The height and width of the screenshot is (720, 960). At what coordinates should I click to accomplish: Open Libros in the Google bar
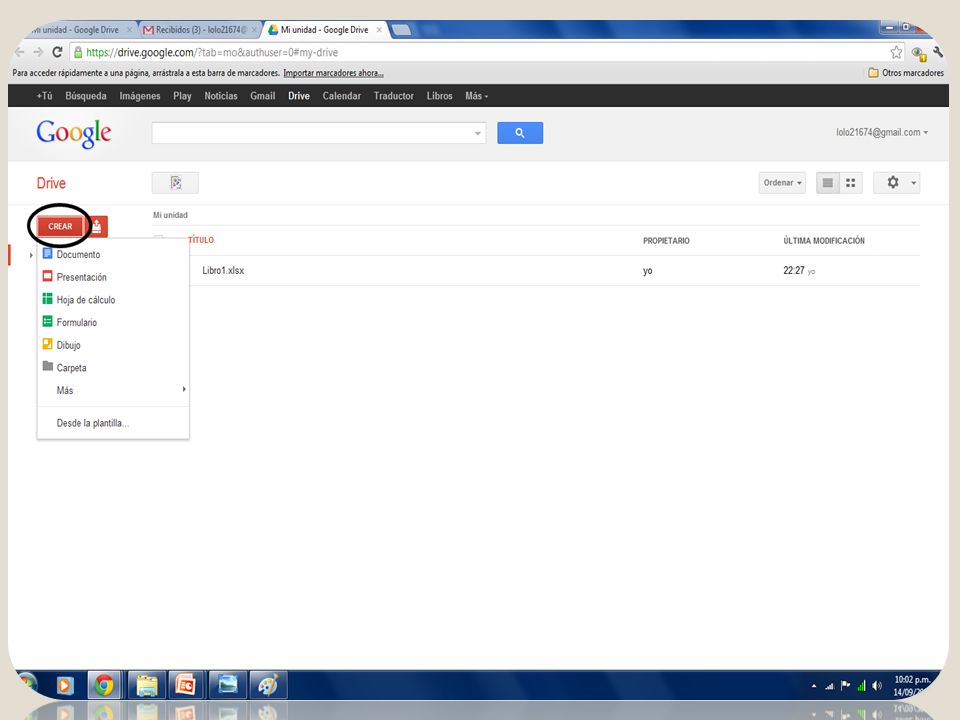(440, 96)
